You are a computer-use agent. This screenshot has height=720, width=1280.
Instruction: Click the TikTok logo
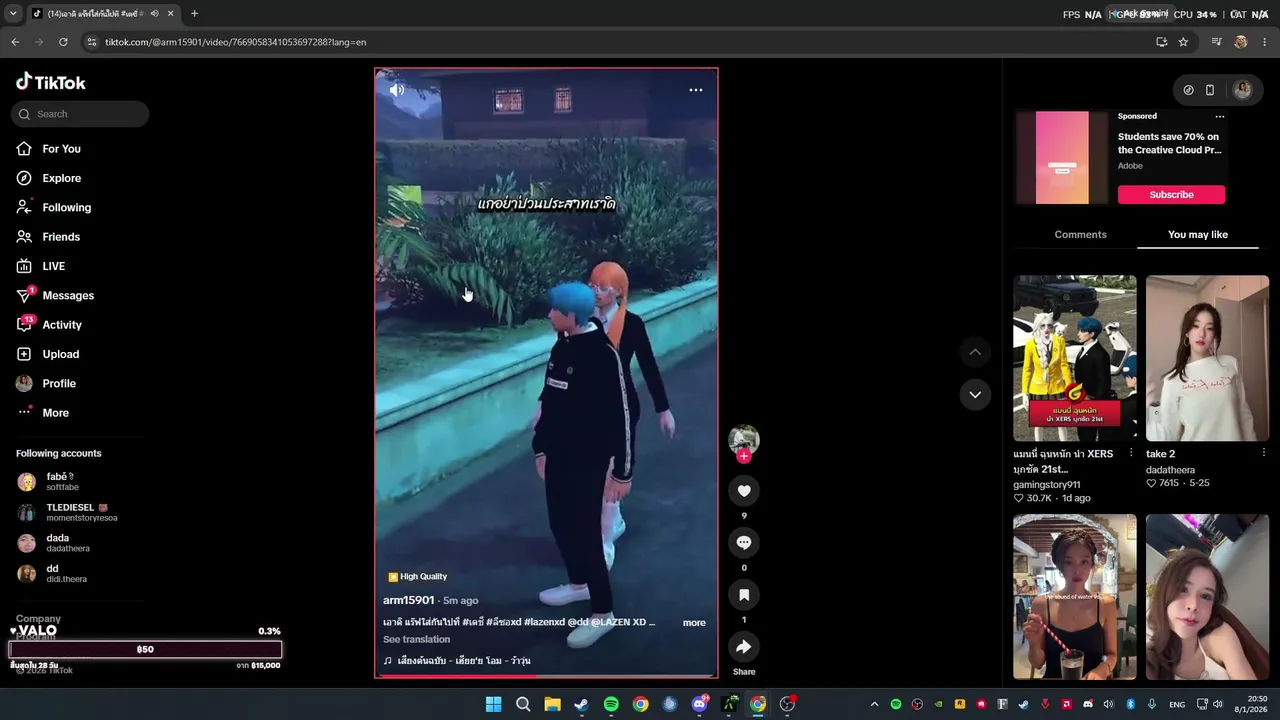(51, 82)
